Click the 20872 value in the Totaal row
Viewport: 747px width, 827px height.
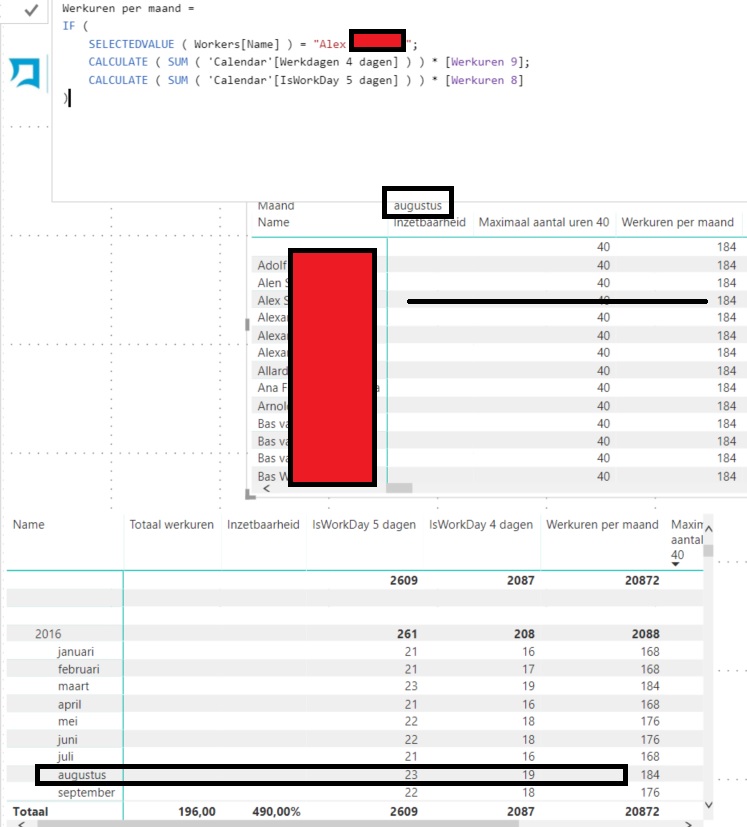[x=642, y=811]
